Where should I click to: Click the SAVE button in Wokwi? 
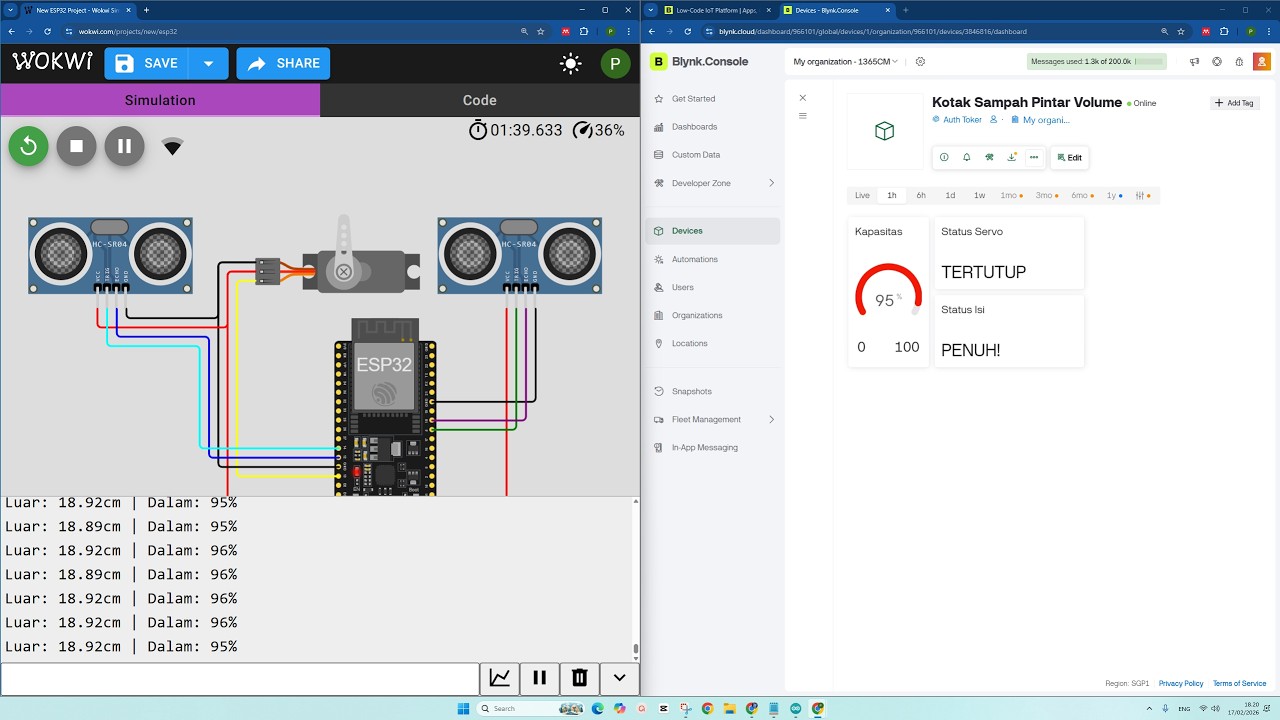click(x=147, y=63)
